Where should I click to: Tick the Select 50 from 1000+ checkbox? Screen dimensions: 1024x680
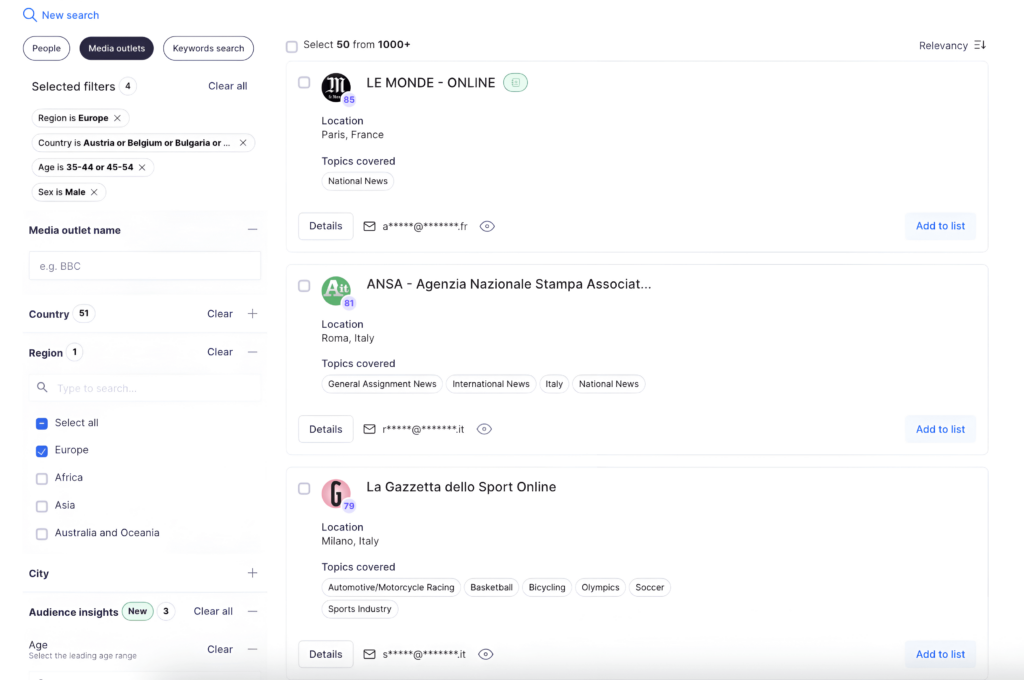(x=292, y=46)
